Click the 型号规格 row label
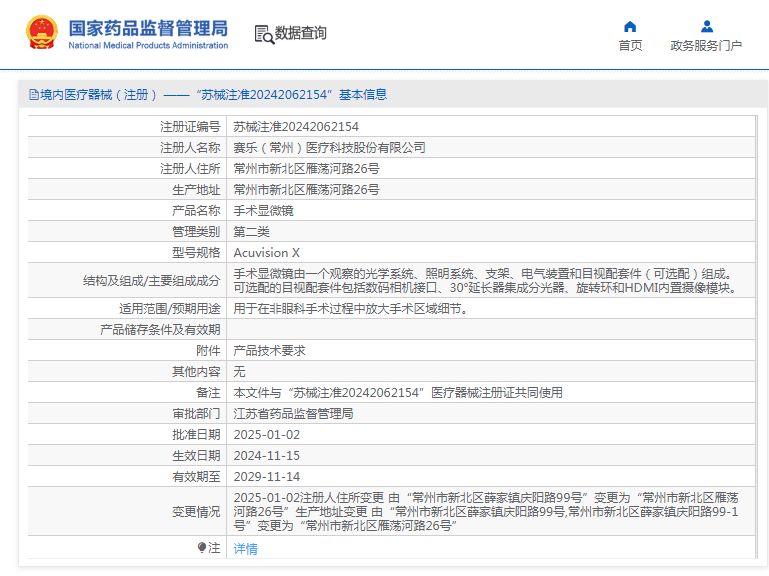 [x=196, y=253]
